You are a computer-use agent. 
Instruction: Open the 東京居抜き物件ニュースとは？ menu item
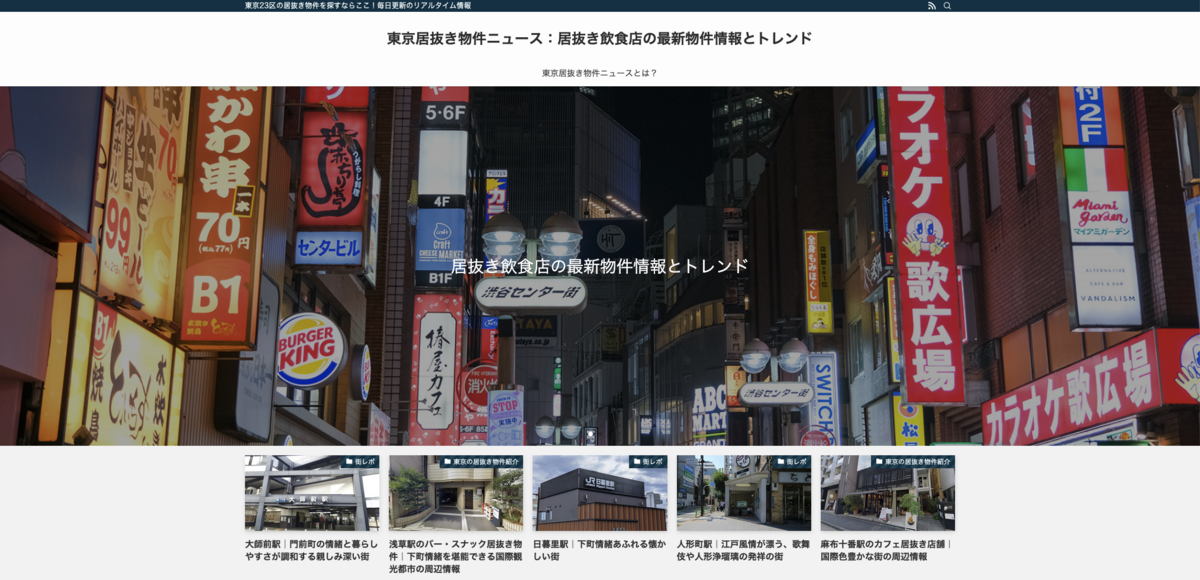(599, 73)
